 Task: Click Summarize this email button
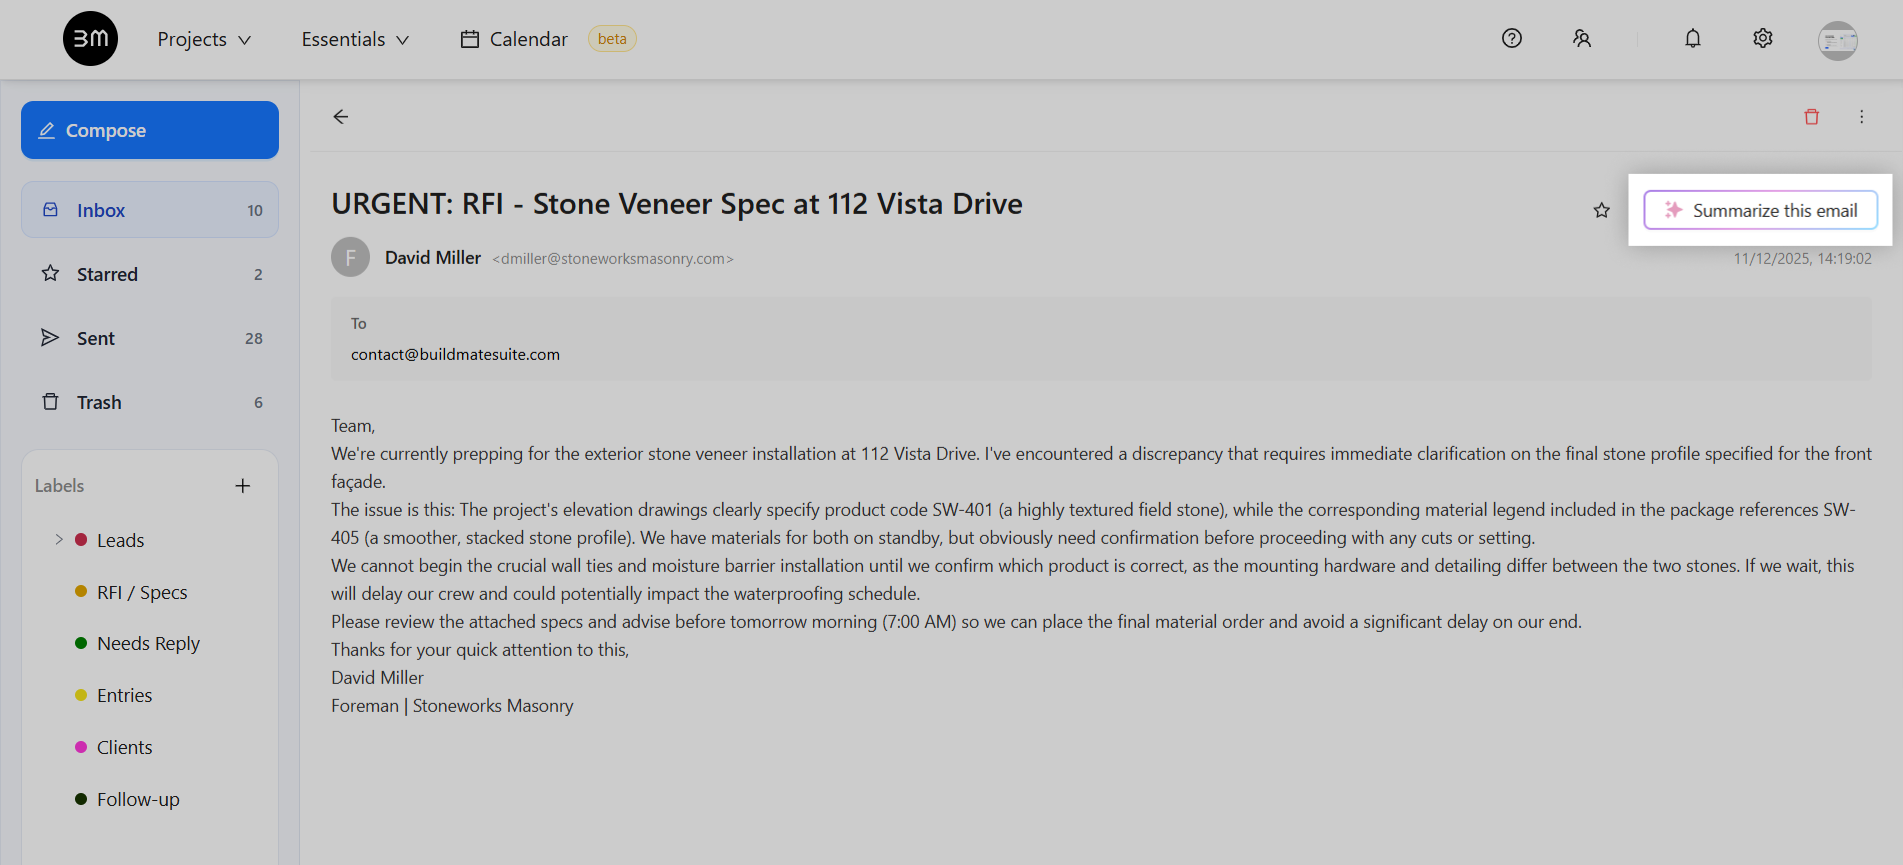click(1760, 210)
